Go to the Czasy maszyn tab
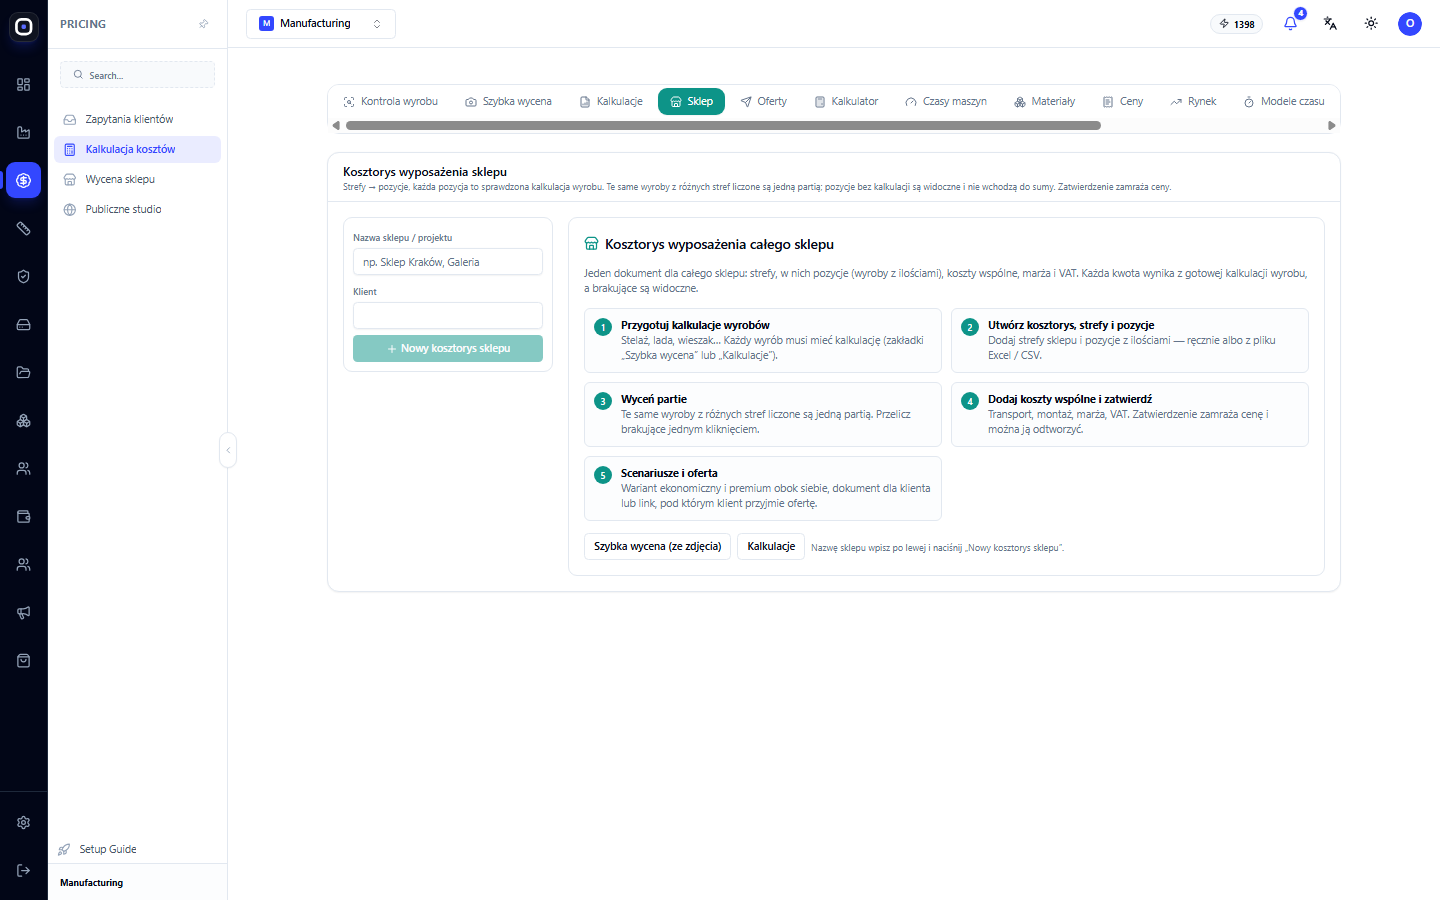Image resolution: width=1440 pixels, height=900 pixels. point(946,102)
